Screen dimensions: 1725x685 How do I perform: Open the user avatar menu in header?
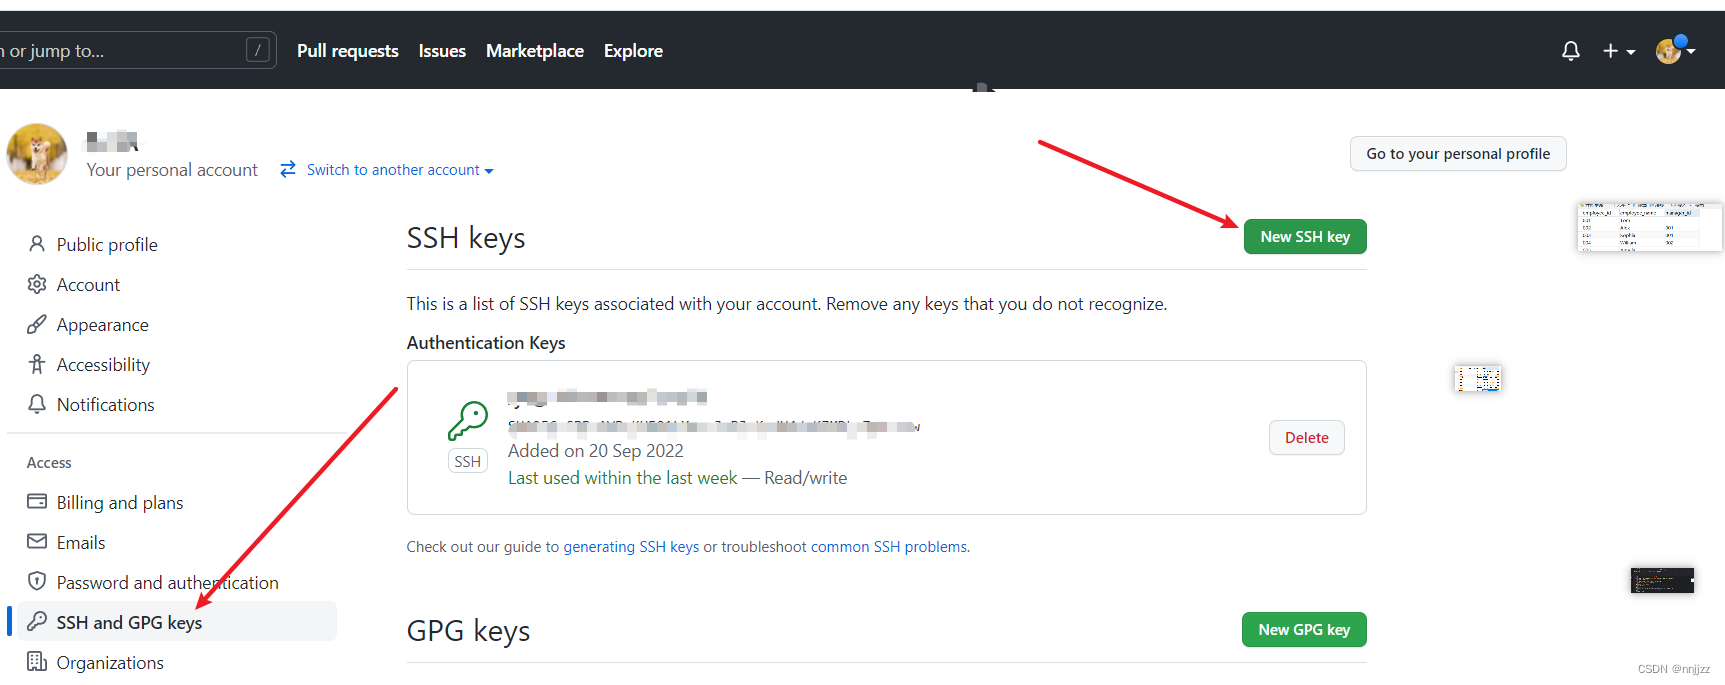coord(1675,50)
